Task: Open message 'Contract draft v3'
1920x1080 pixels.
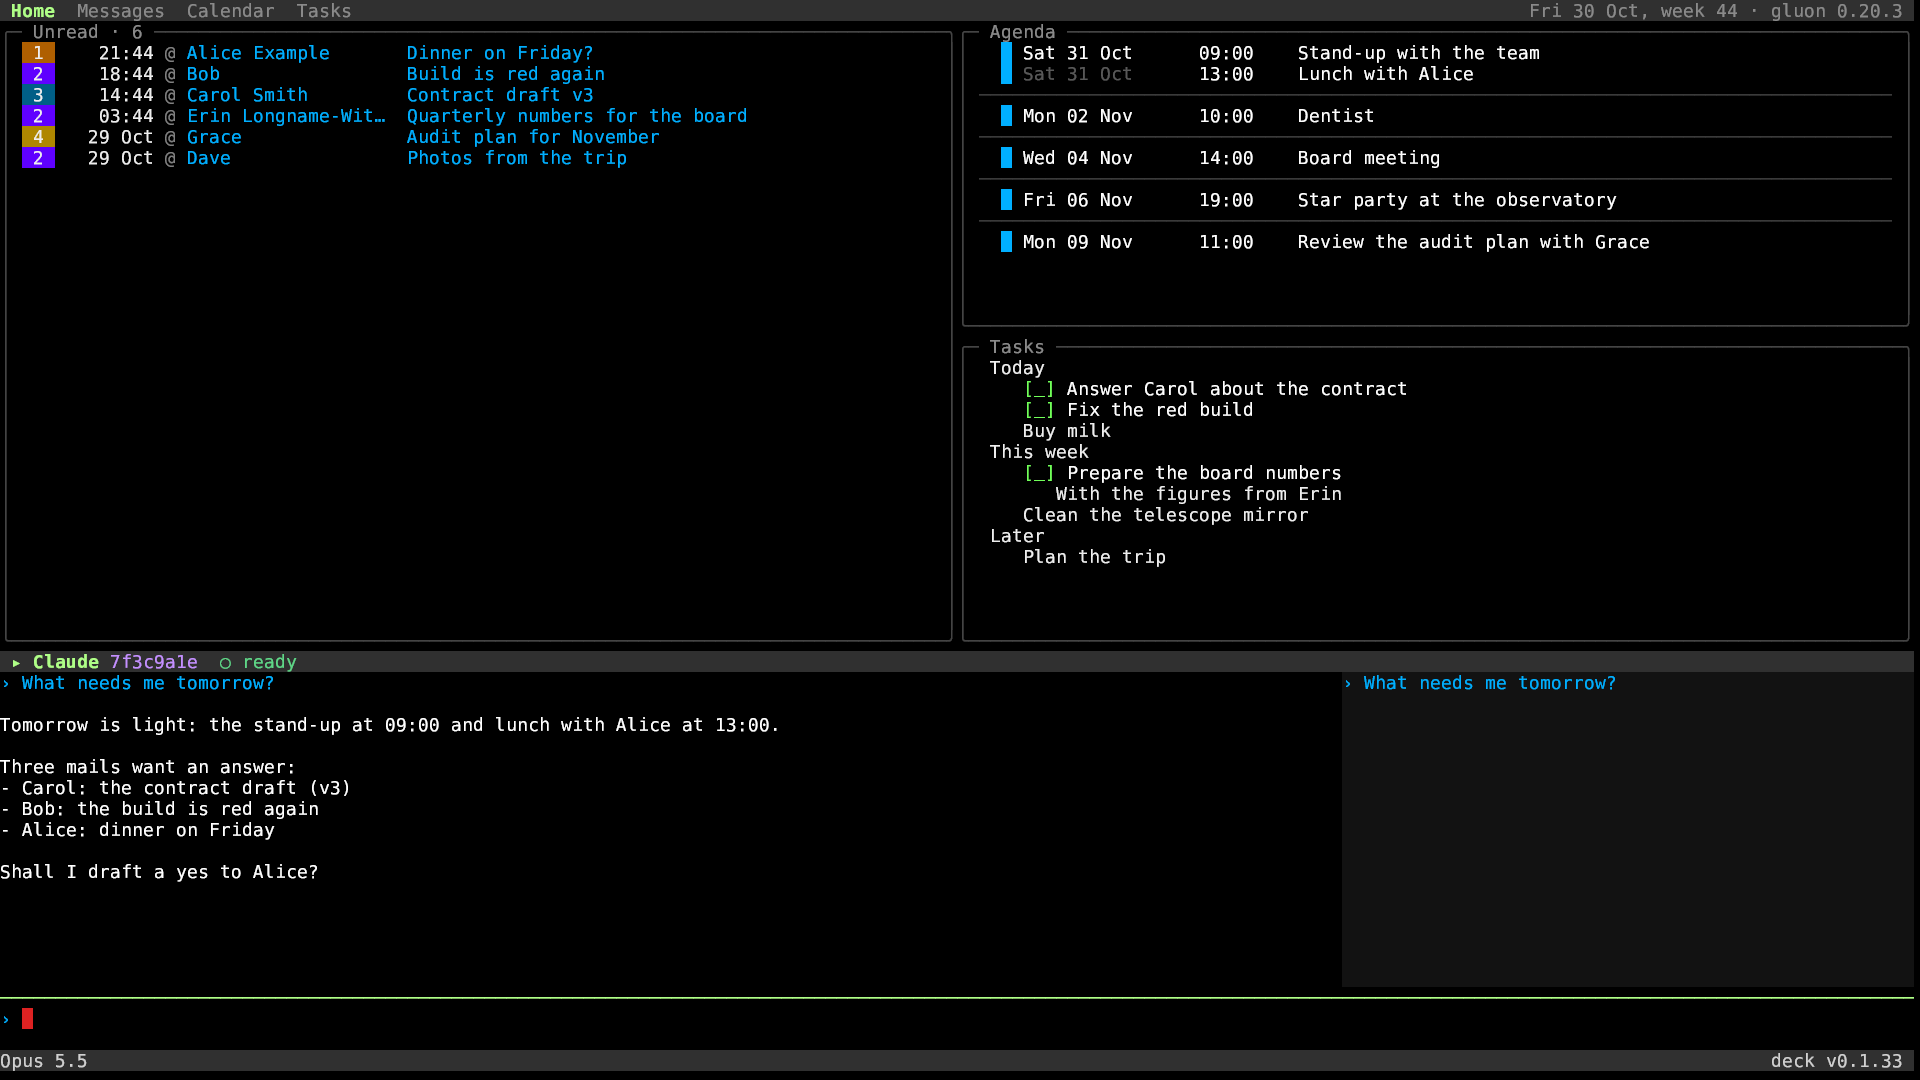Action: (499, 95)
